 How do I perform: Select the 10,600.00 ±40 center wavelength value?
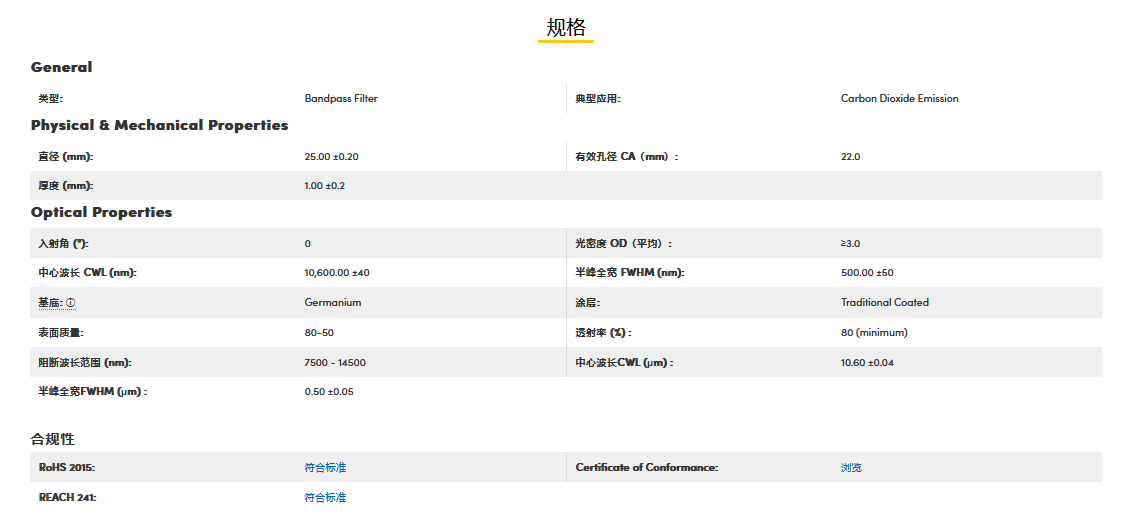point(337,273)
